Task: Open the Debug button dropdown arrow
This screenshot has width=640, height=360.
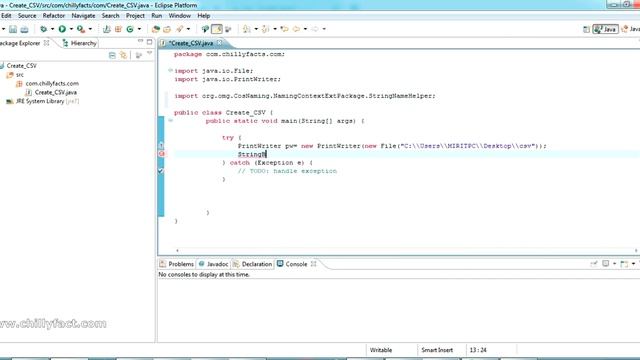Action: tap(52, 29)
